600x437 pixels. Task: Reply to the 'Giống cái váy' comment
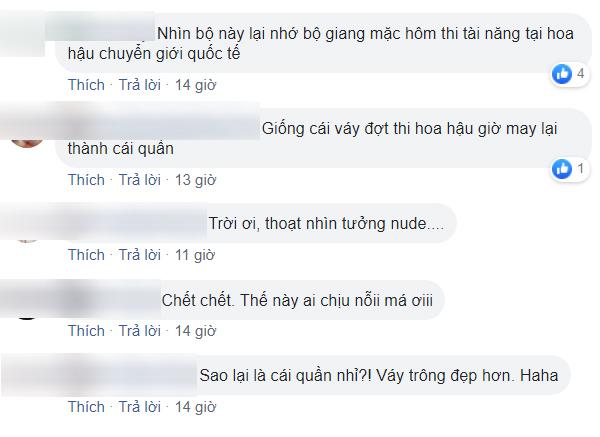tap(140, 180)
